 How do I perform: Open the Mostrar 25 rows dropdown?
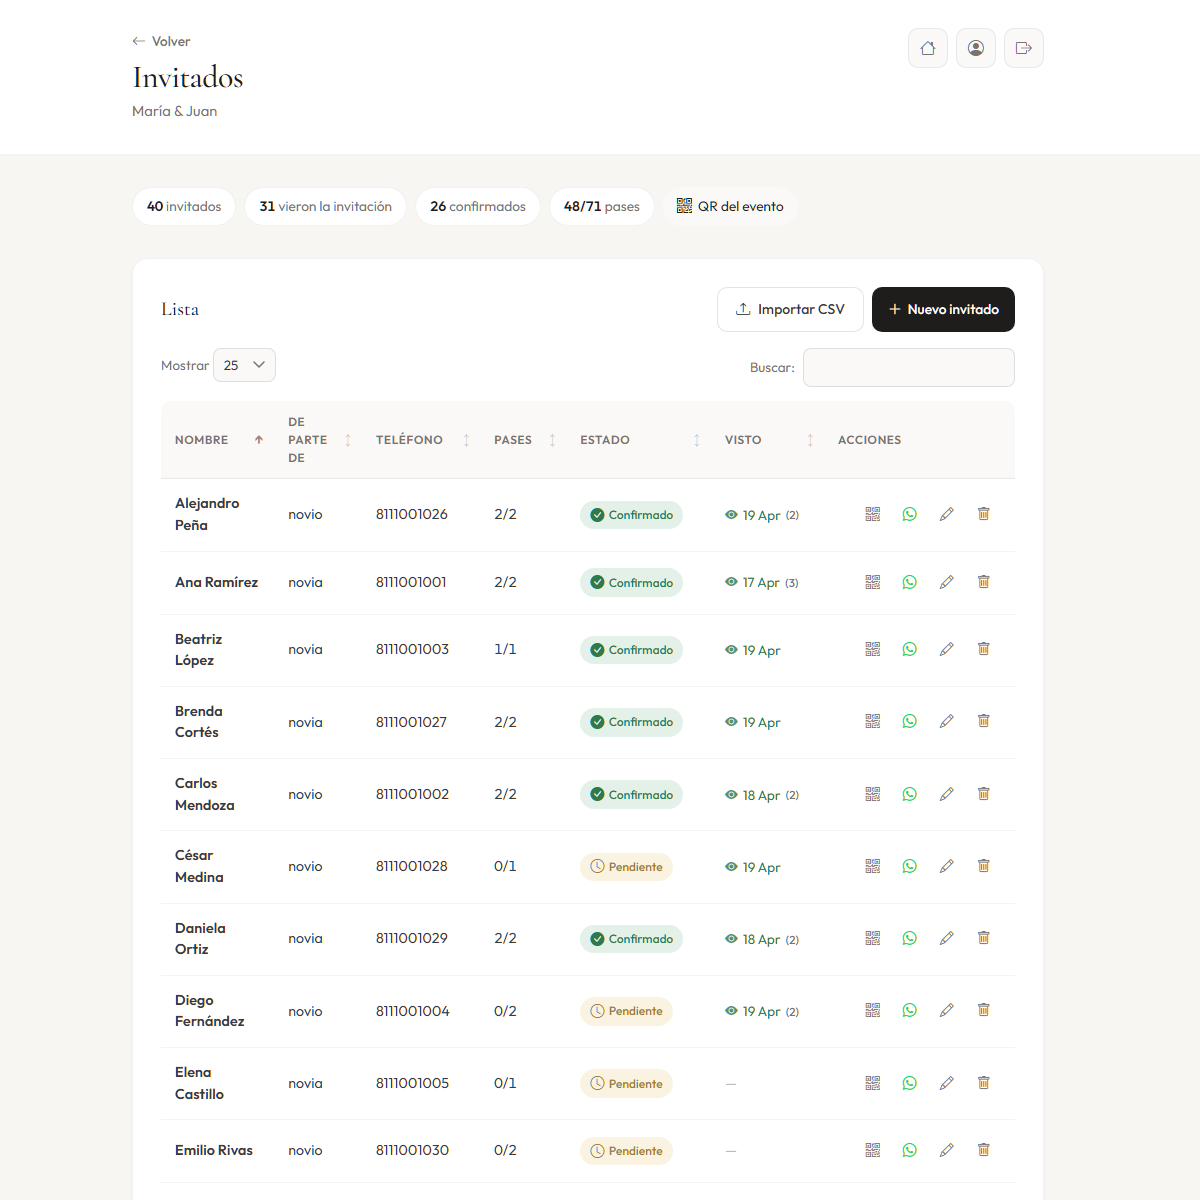point(244,365)
